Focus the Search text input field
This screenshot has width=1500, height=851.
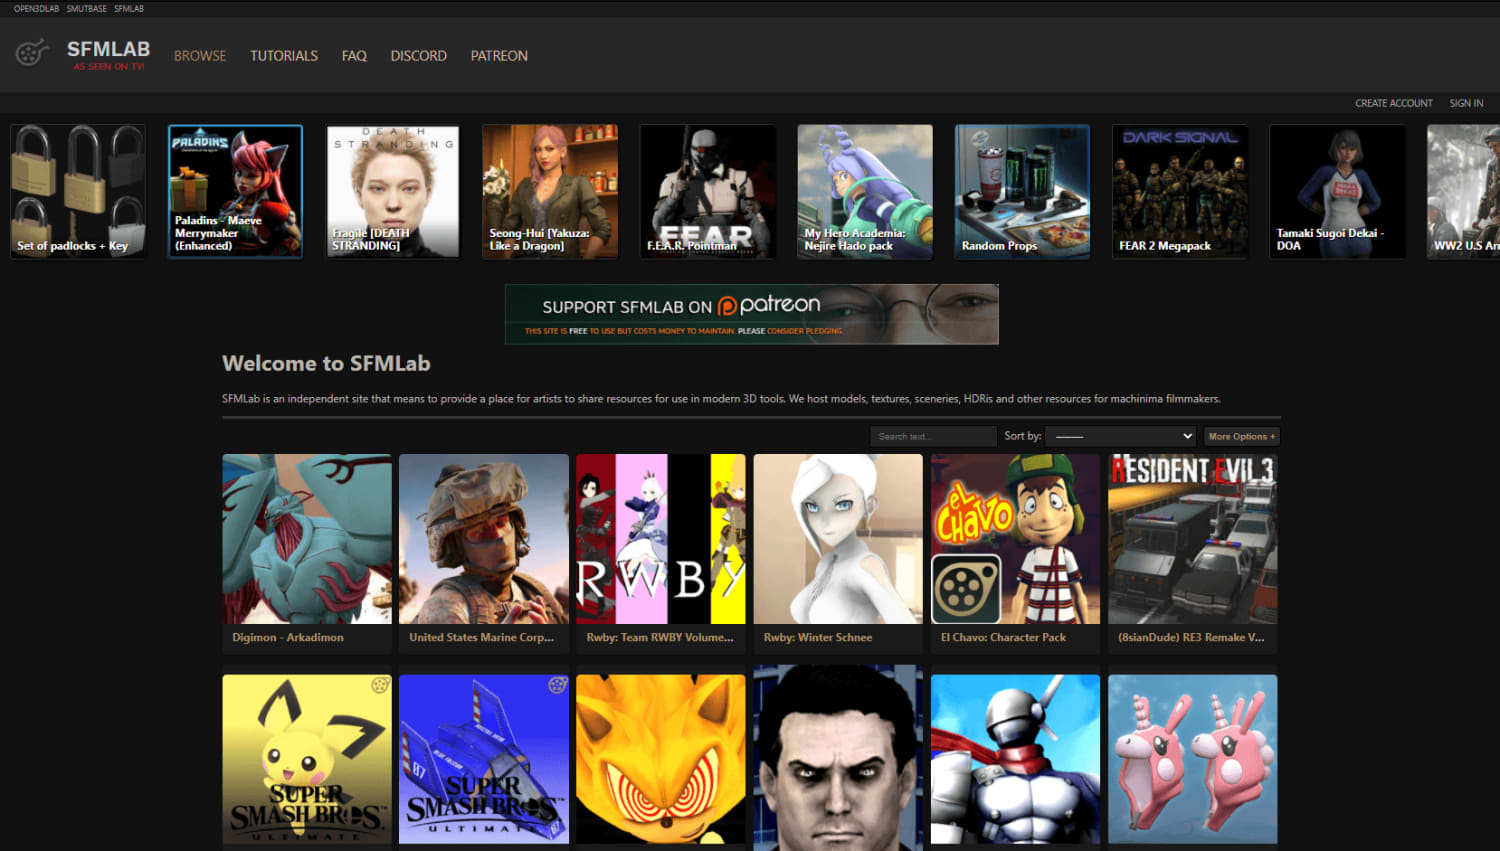[x=933, y=436]
